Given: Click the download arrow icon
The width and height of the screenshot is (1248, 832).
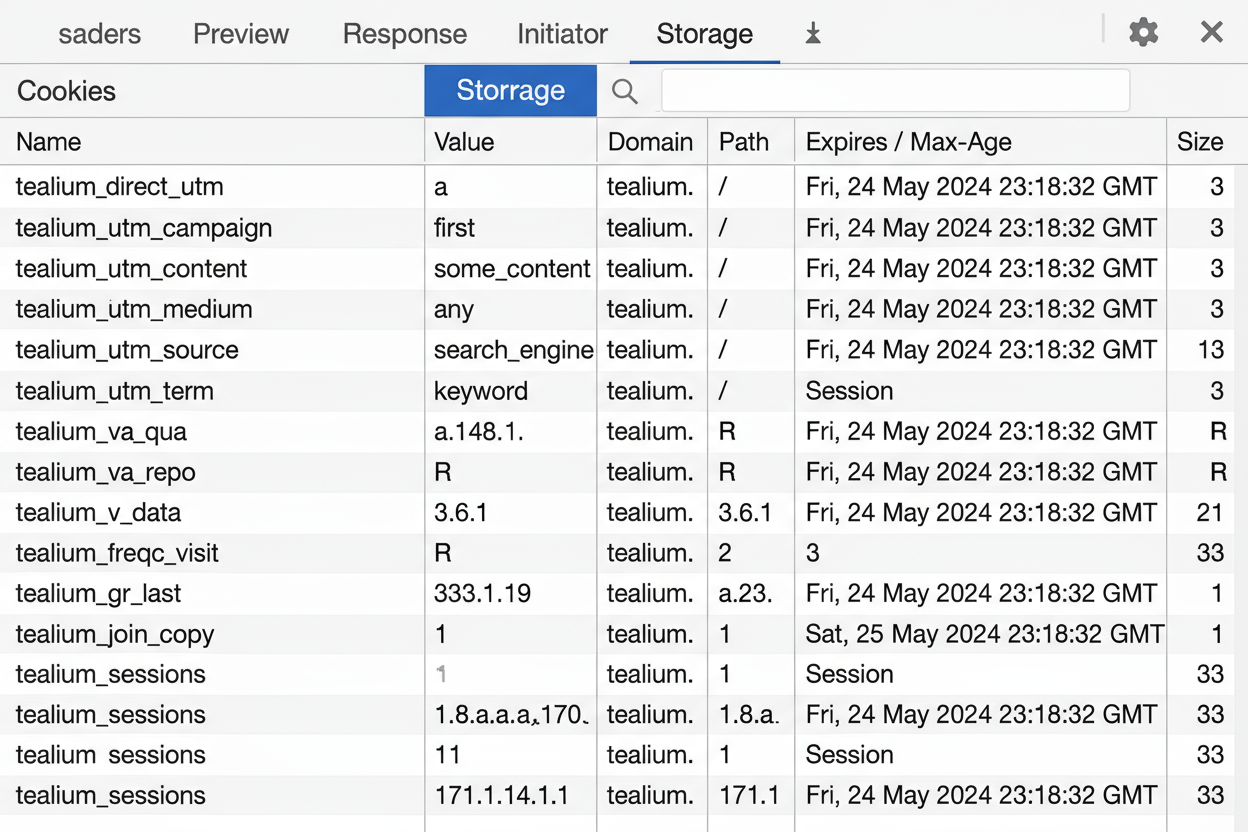Looking at the screenshot, I should pyautogui.click(x=813, y=34).
